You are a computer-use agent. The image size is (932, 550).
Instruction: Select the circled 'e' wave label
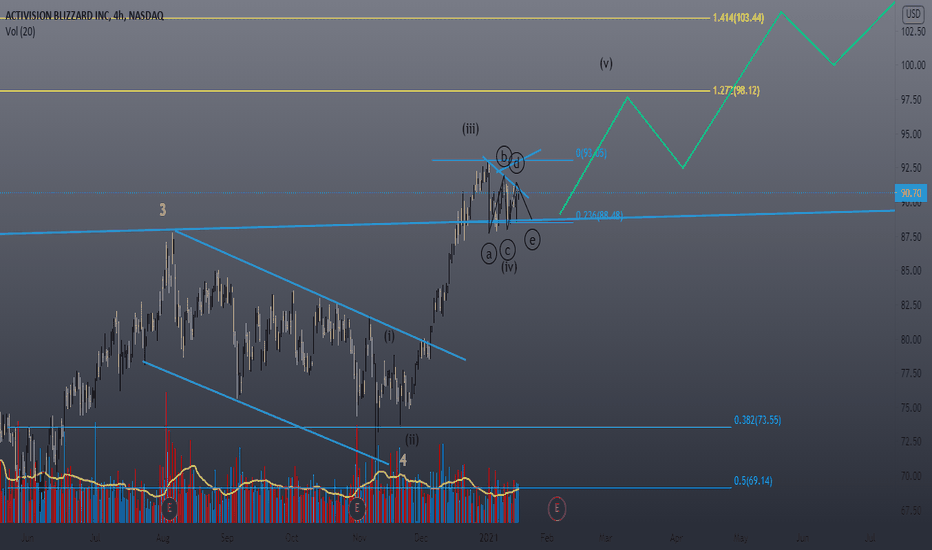click(x=533, y=240)
